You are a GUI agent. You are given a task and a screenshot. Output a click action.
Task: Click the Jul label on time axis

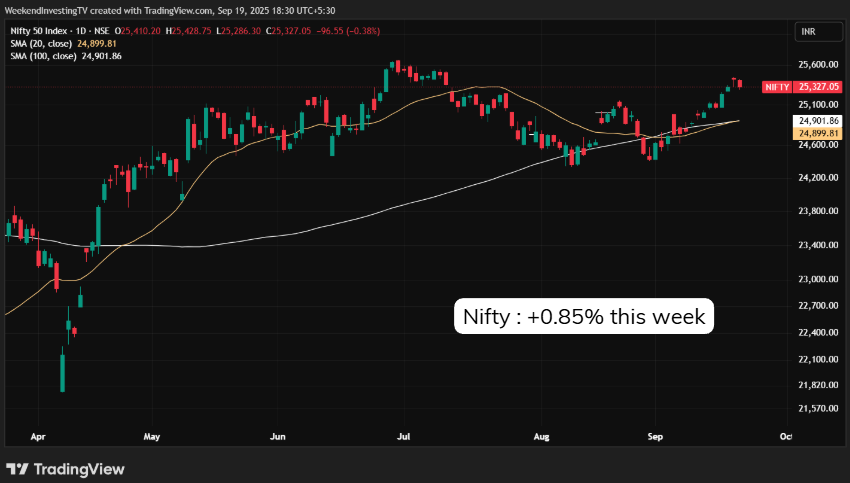click(x=403, y=436)
